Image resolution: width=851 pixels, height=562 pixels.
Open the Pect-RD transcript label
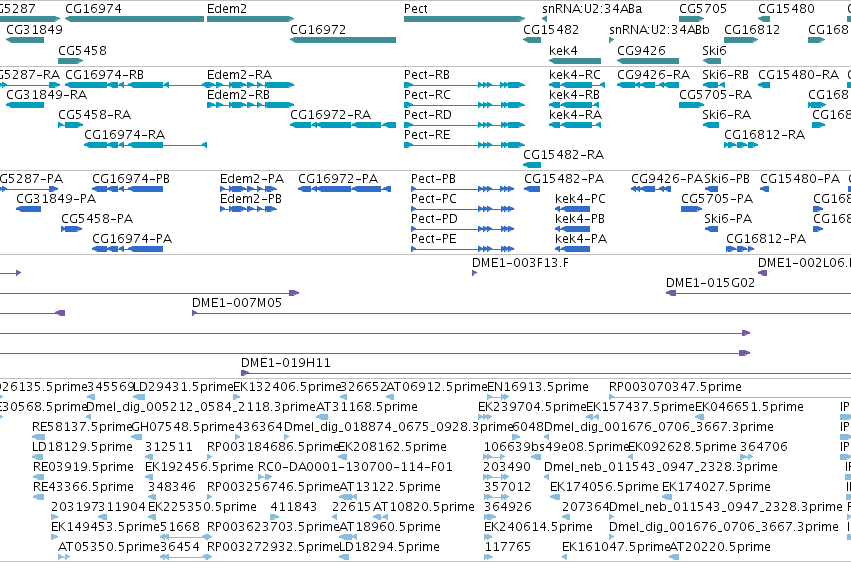[428, 114]
